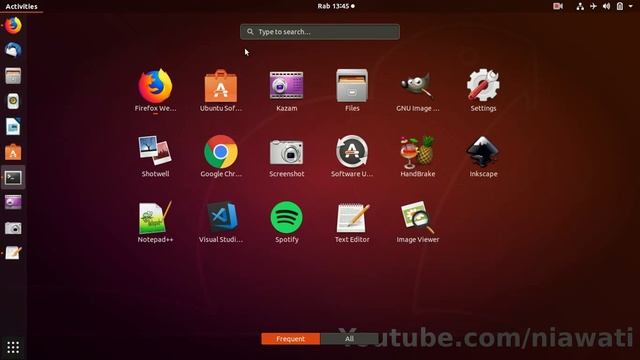Click the Activities button
Image resolution: width=640 pixels, height=360 pixels.
[x=21, y=6]
